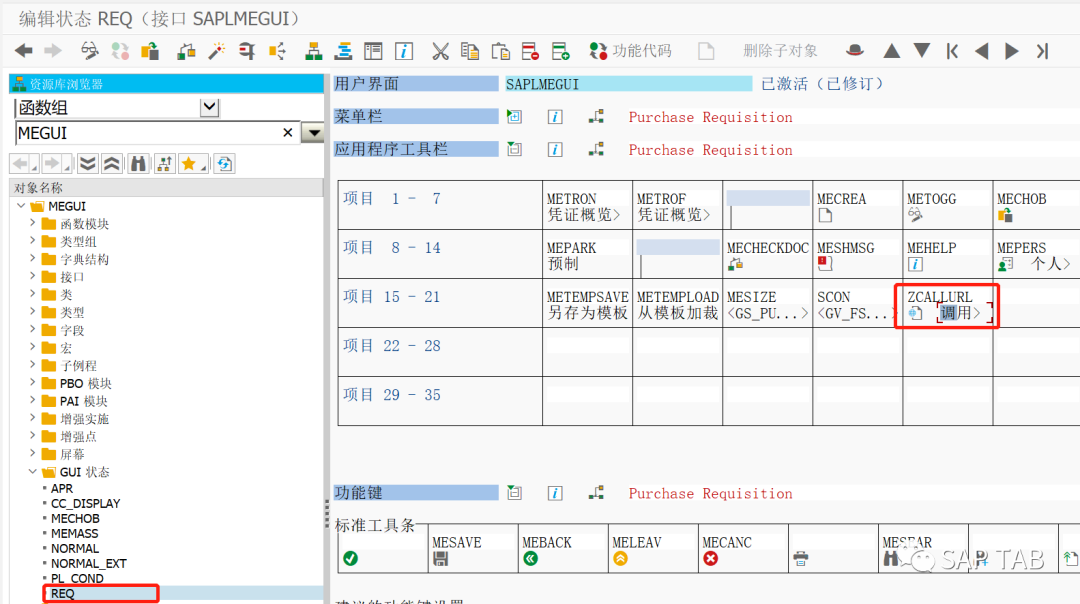The width and height of the screenshot is (1080, 604).
Task: Select the CC_DISPLAY GUI status
Action: tap(85, 503)
